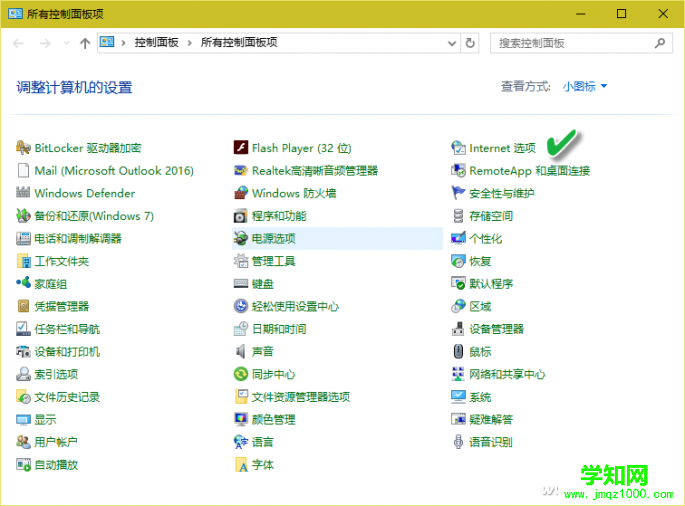Open the 电话和调制解调器 icon
685x506 pixels.
(23, 238)
